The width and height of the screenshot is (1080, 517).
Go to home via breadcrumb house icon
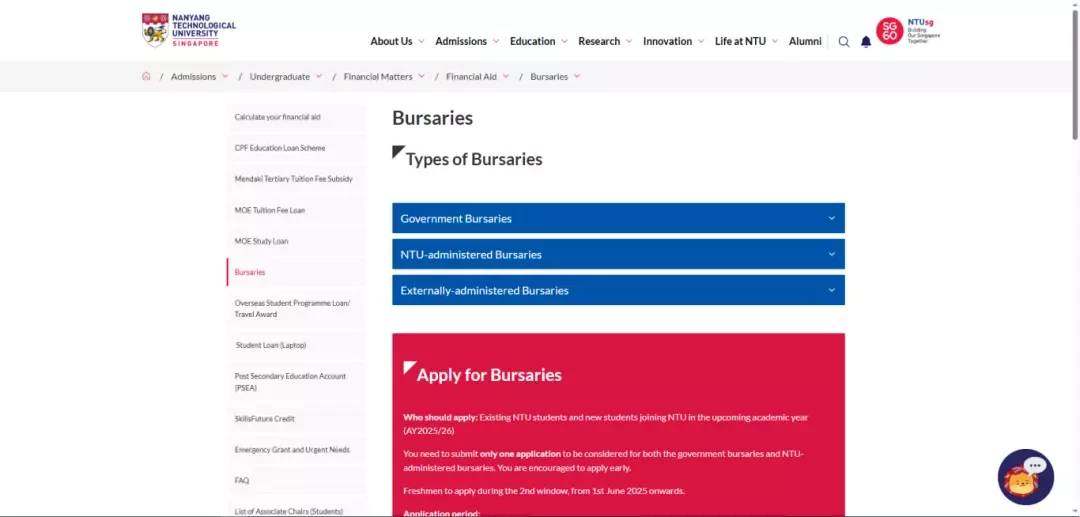click(x=146, y=76)
